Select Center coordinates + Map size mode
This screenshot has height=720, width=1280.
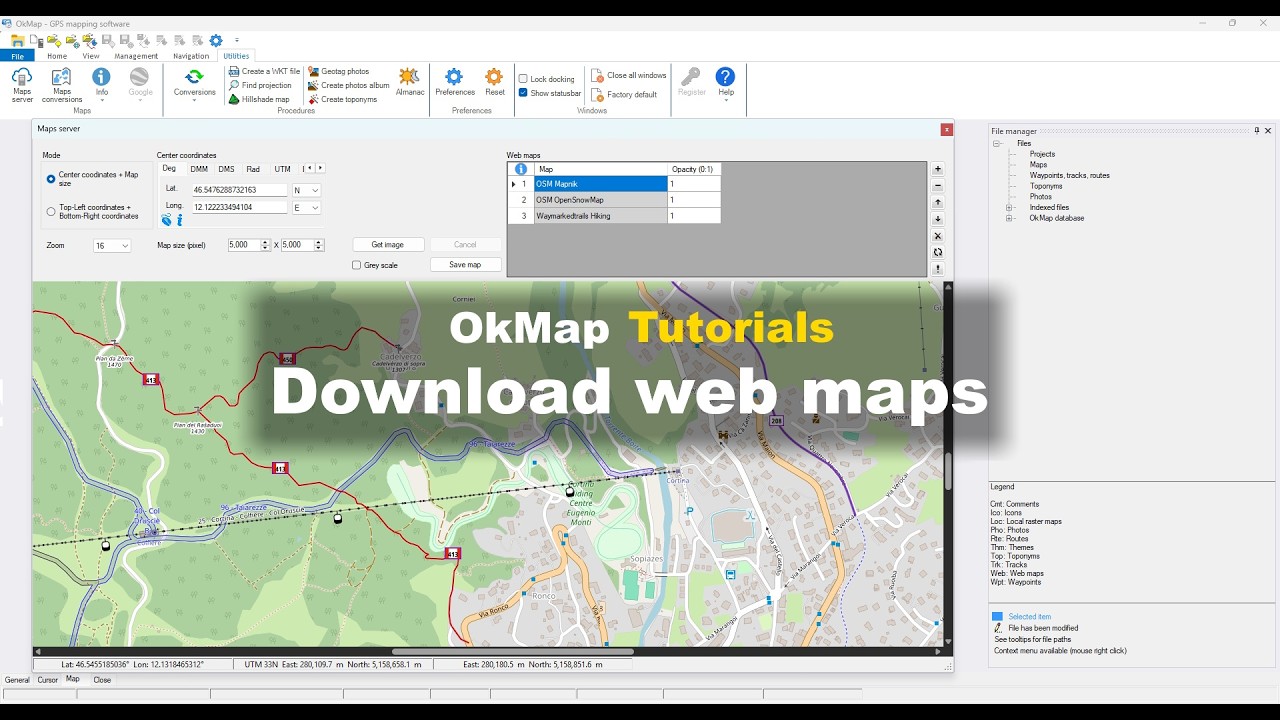[51, 179]
